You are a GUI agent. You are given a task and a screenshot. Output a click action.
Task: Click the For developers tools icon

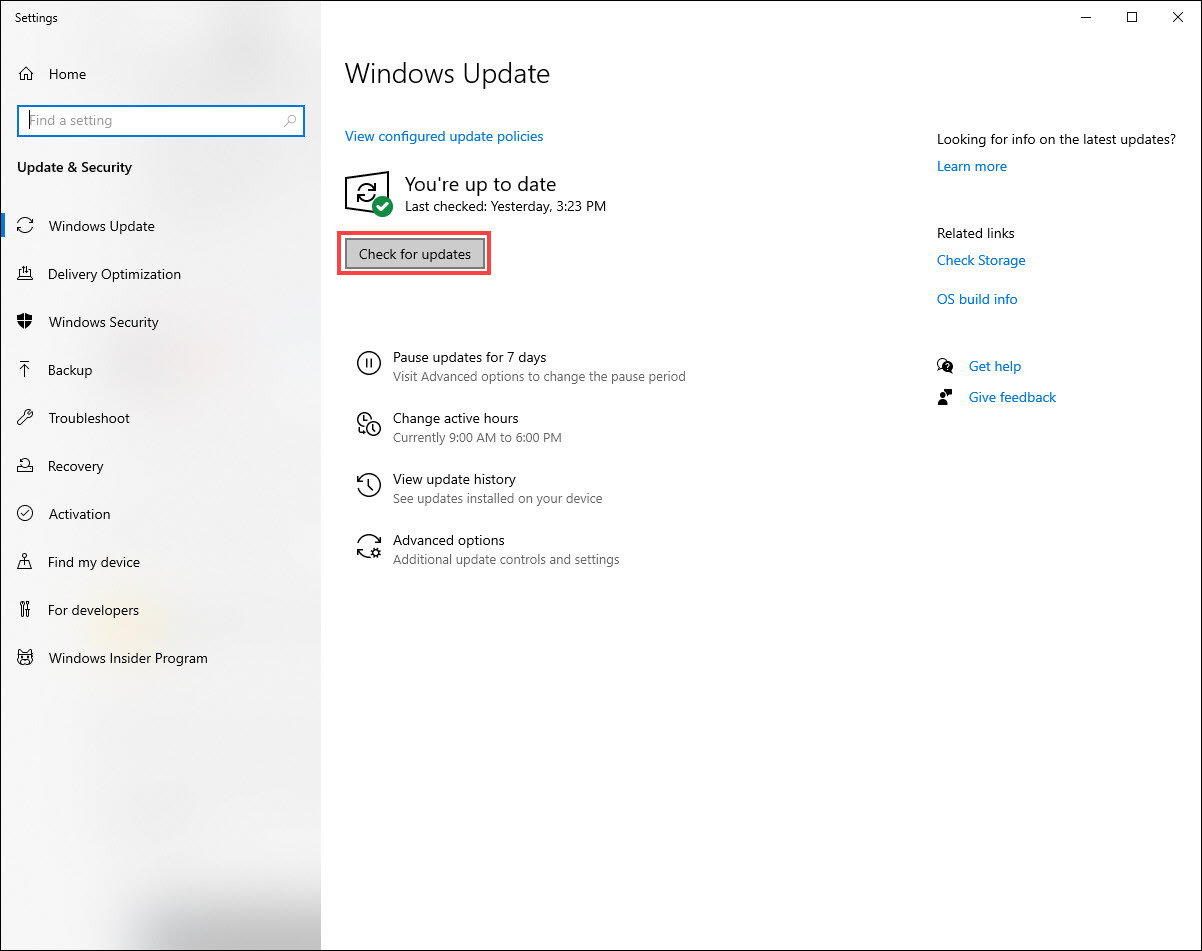(26, 610)
